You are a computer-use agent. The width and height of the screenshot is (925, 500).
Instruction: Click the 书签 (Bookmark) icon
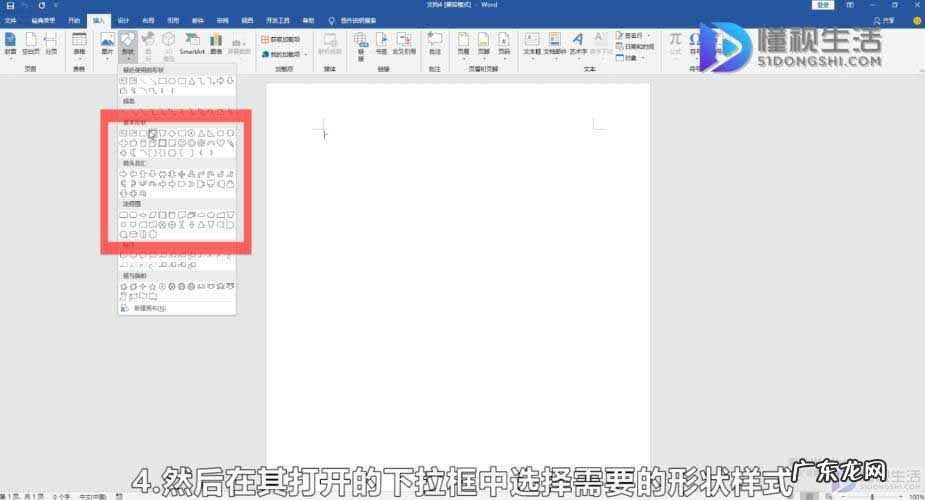(x=382, y=44)
